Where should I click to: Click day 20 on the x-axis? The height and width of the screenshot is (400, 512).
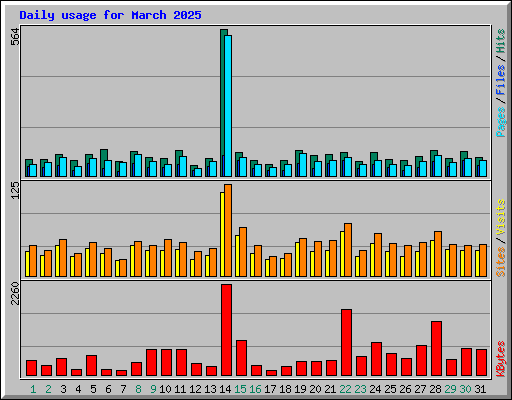315,389
